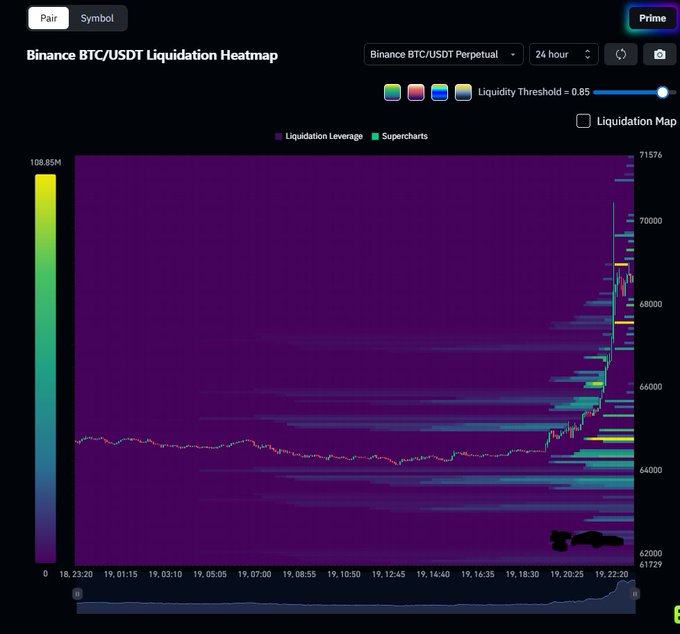Click the 19, 07:00 time label

(x=255, y=574)
